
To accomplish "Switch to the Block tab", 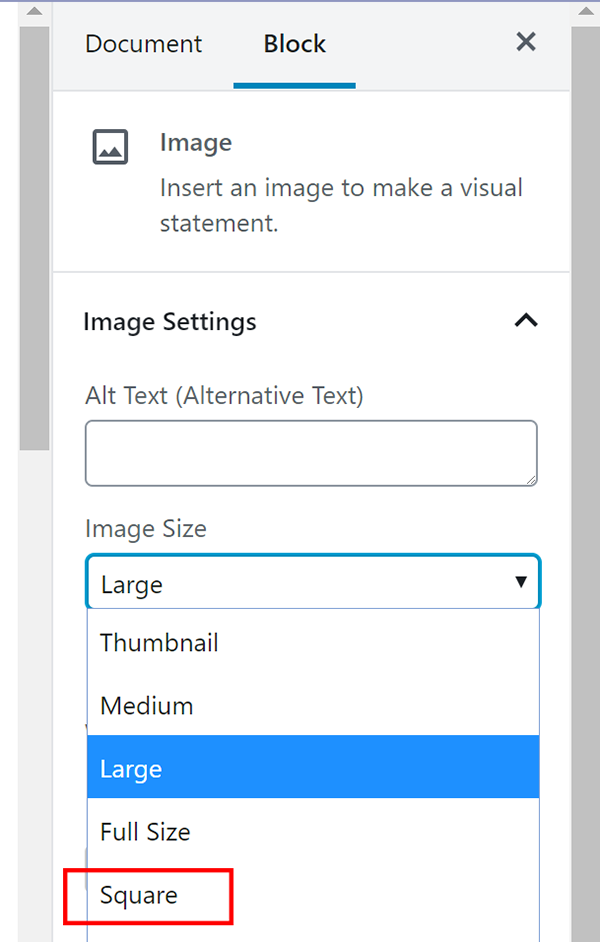I will coord(294,43).
